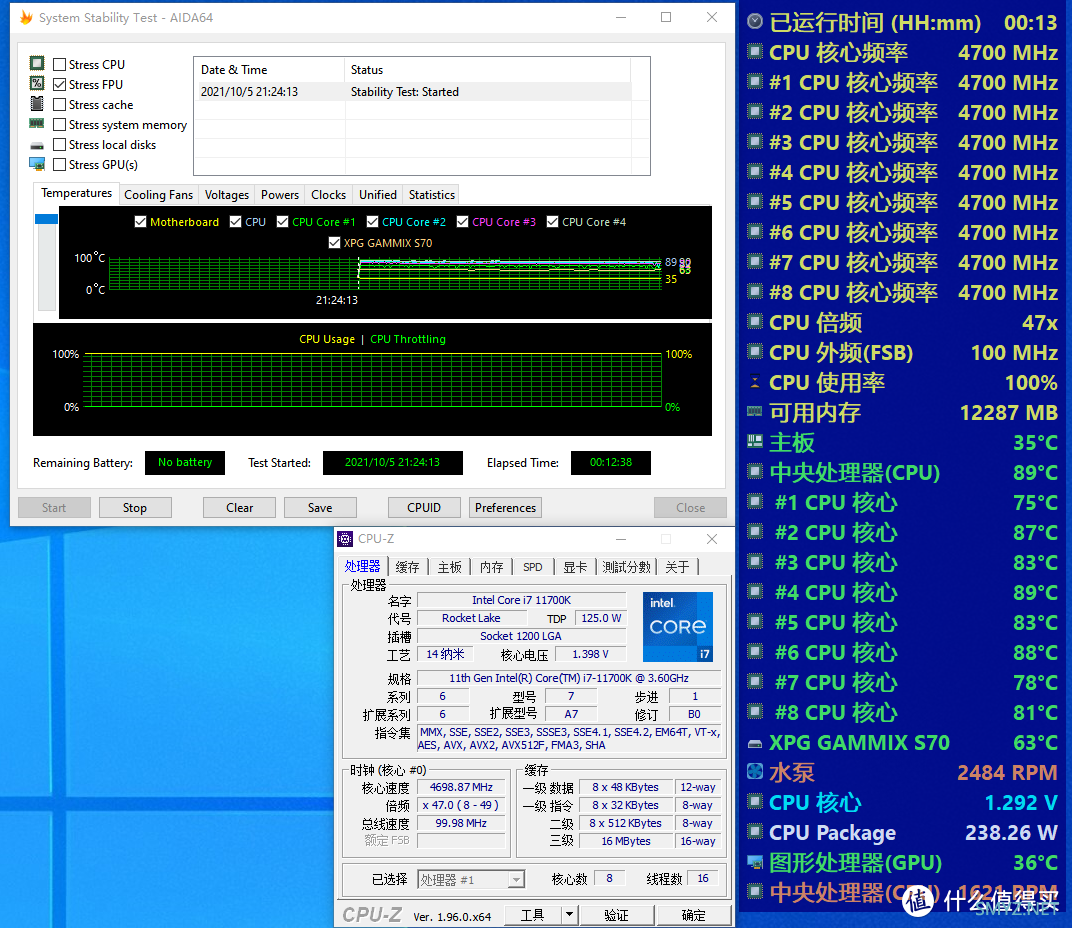The image size is (1072, 928).
Task: Click the Stress local disks drive icon
Action: [37, 145]
